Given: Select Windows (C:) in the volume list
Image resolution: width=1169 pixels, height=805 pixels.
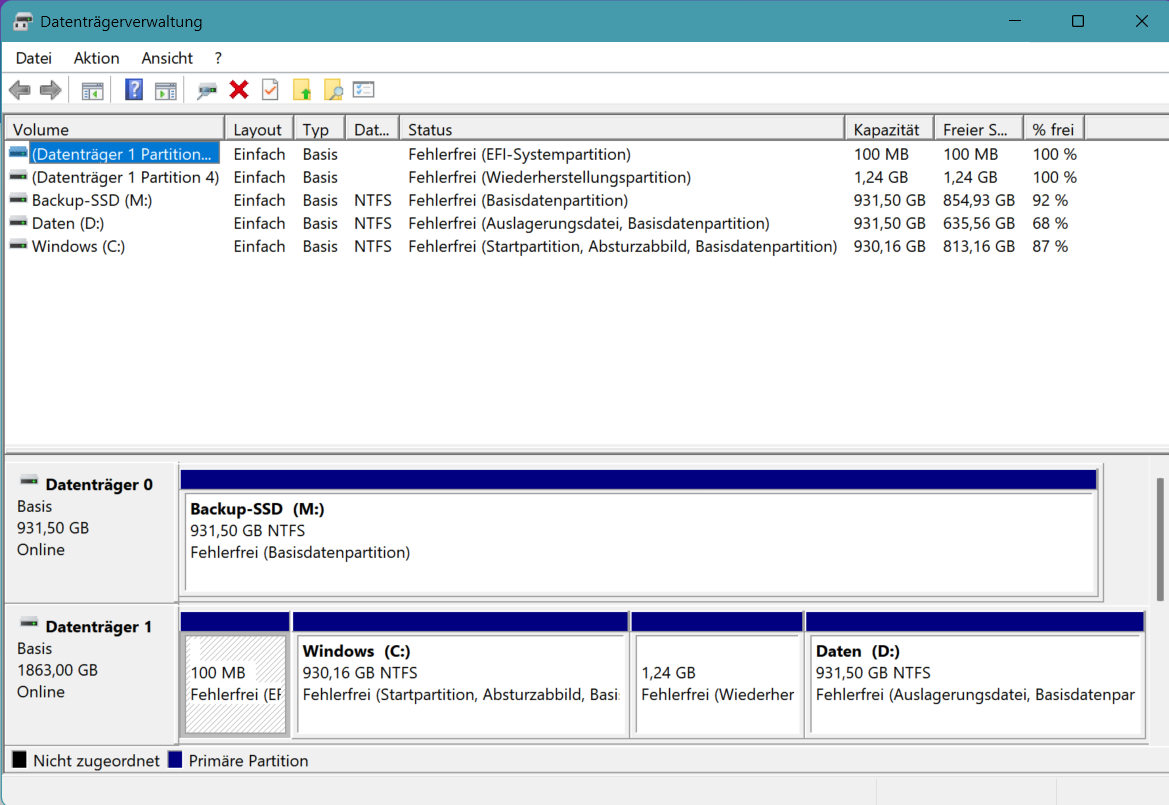Looking at the screenshot, I should tap(78, 246).
